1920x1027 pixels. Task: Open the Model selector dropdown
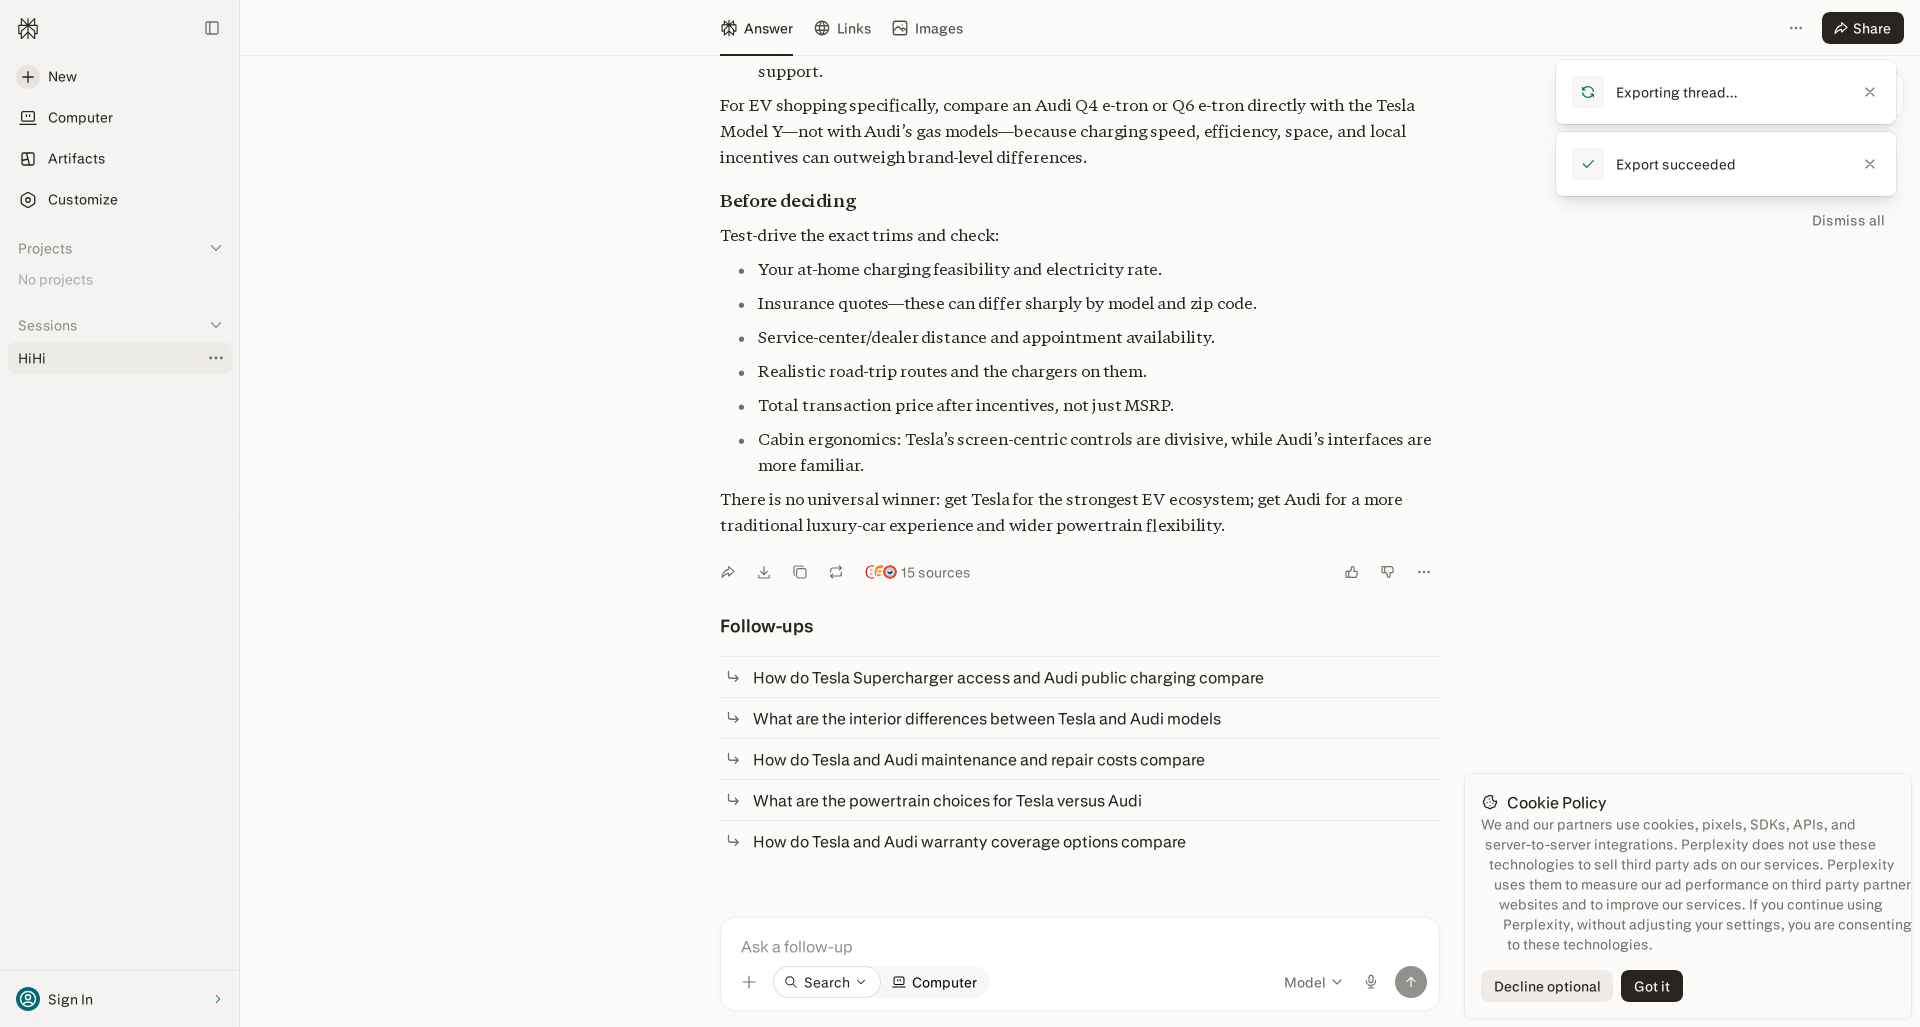tap(1313, 982)
